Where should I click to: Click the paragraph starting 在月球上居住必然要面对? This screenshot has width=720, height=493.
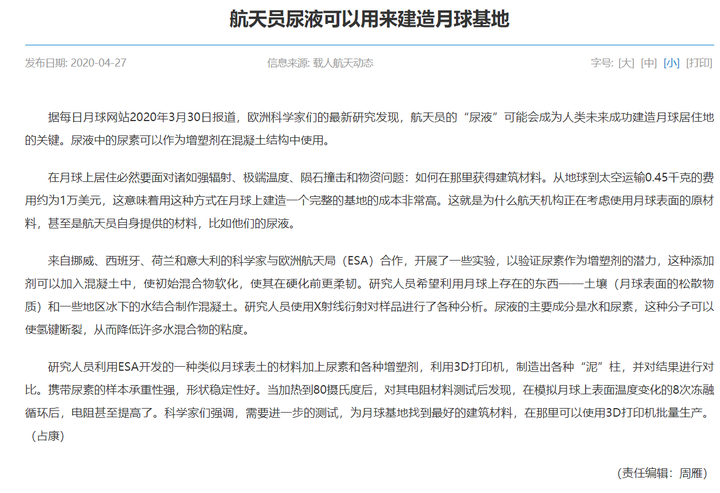click(x=369, y=201)
